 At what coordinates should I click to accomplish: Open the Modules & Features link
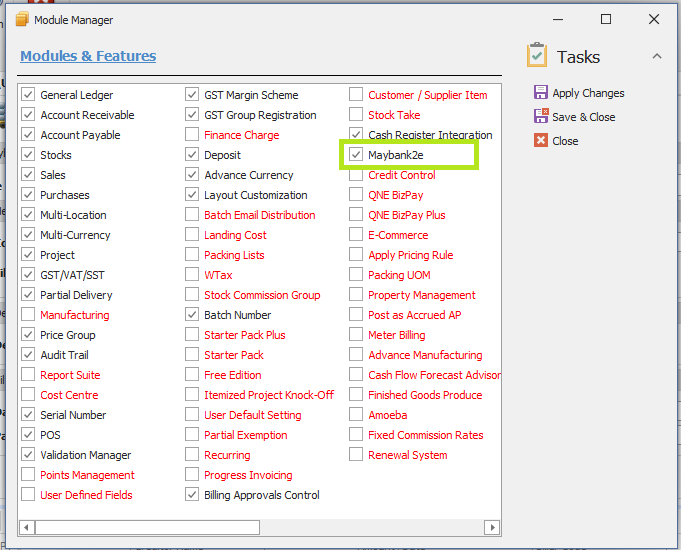coord(88,56)
